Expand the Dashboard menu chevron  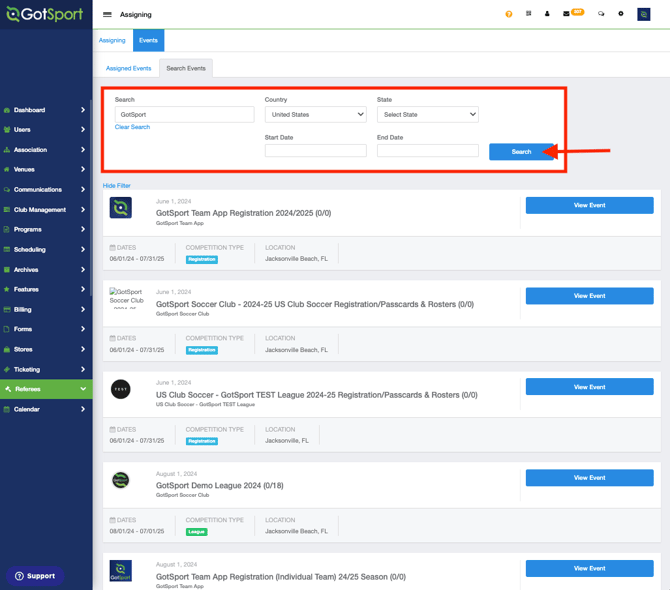click(x=83, y=110)
